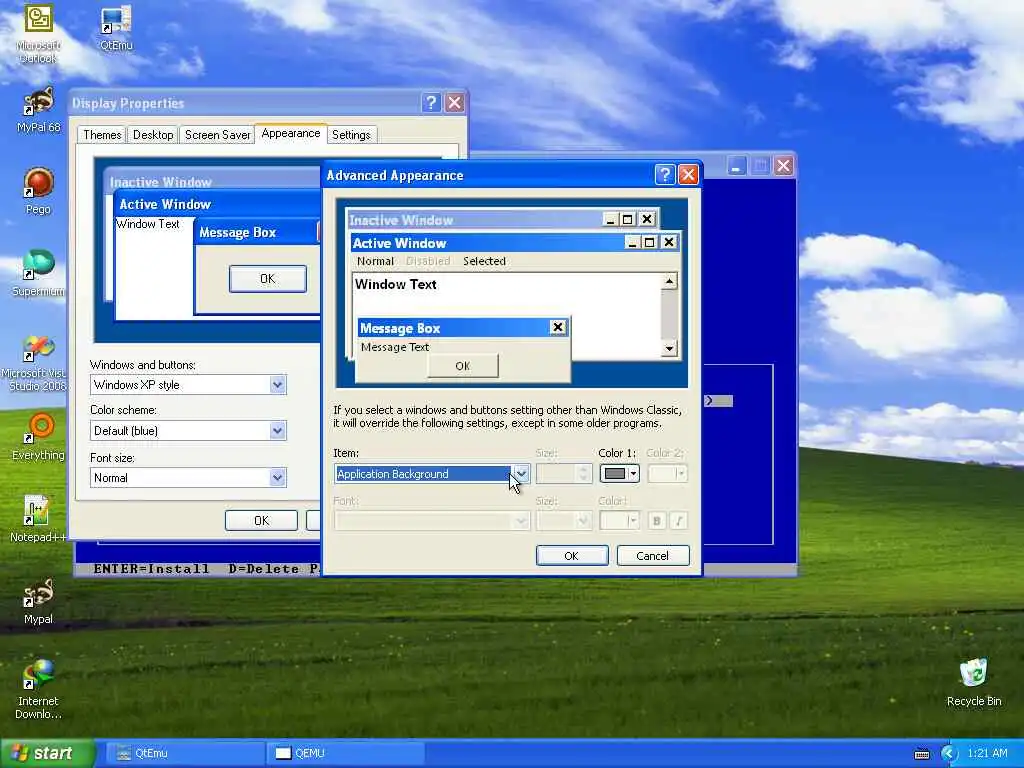Viewport: 1024px width, 768px height.
Task: Click the preview OK button in Message Box
Action: coord(463,366)
